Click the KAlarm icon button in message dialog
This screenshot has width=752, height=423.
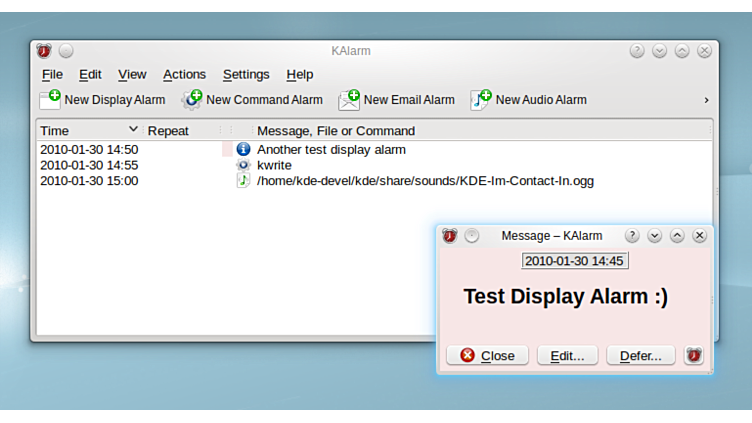(x=694, y=355)
